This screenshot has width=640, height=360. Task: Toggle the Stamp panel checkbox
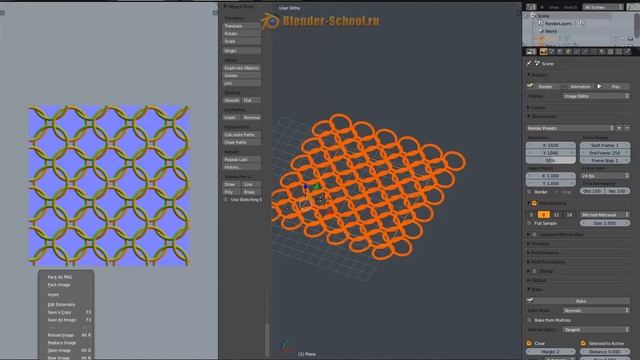(534, 271)
